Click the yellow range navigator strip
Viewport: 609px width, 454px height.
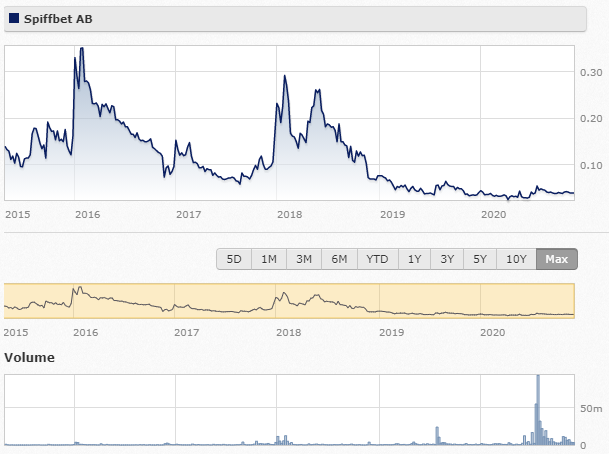[x=289, y=301]
